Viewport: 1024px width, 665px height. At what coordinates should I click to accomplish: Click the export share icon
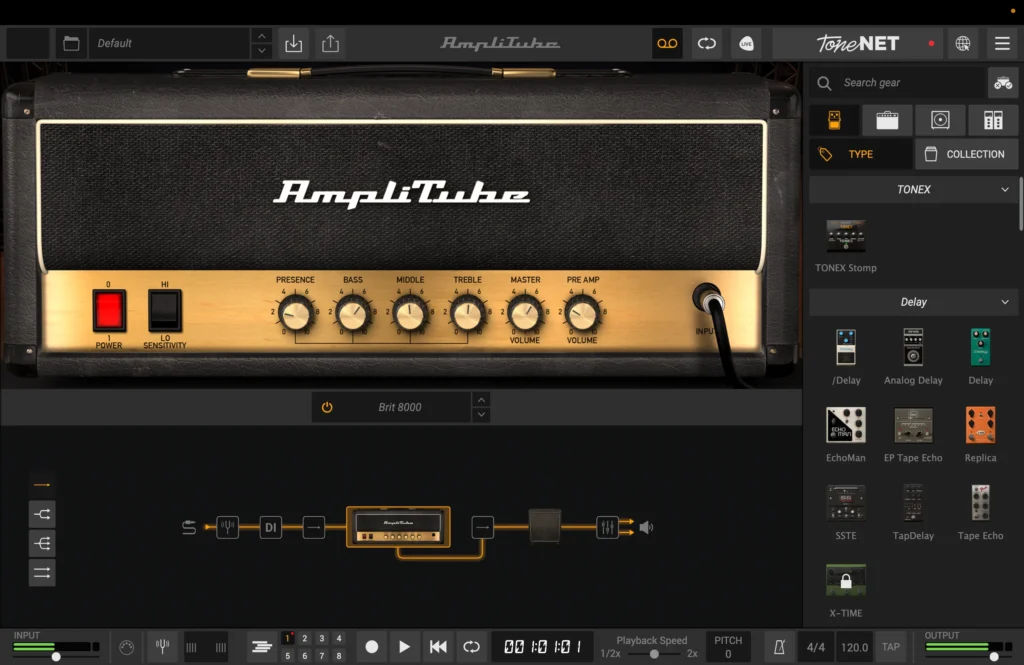click(x=330, y=44)
